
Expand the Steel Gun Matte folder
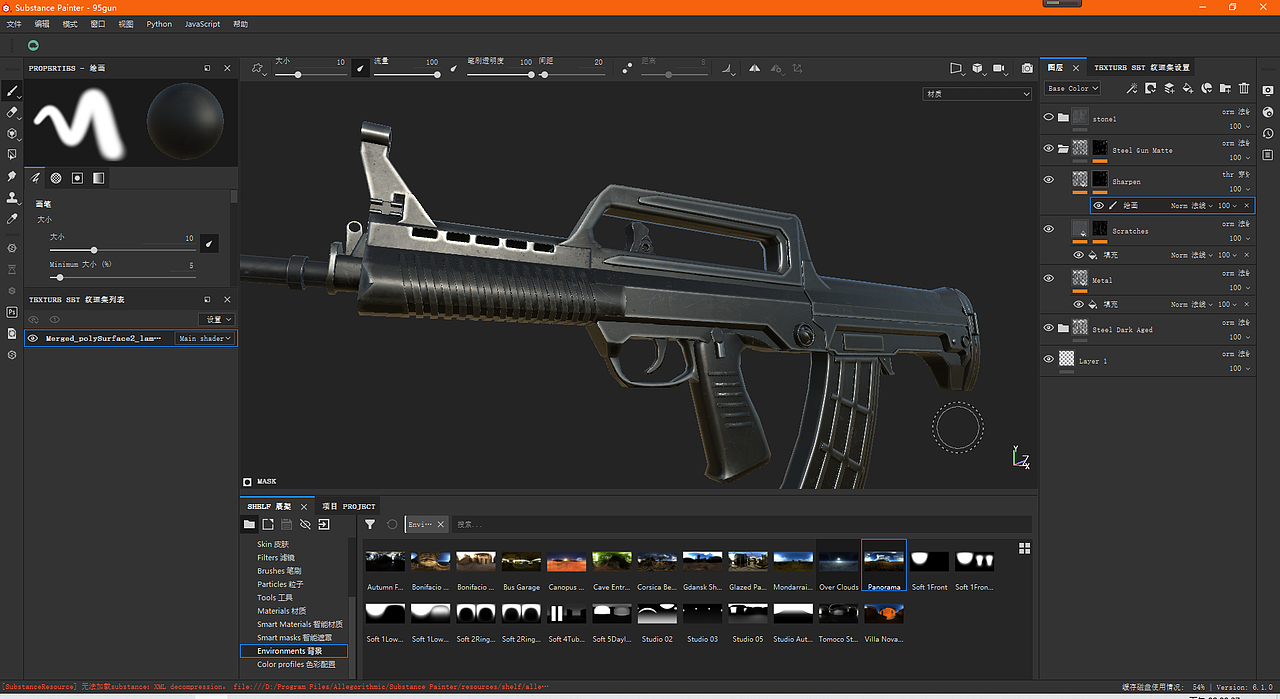click(1063, 149)
